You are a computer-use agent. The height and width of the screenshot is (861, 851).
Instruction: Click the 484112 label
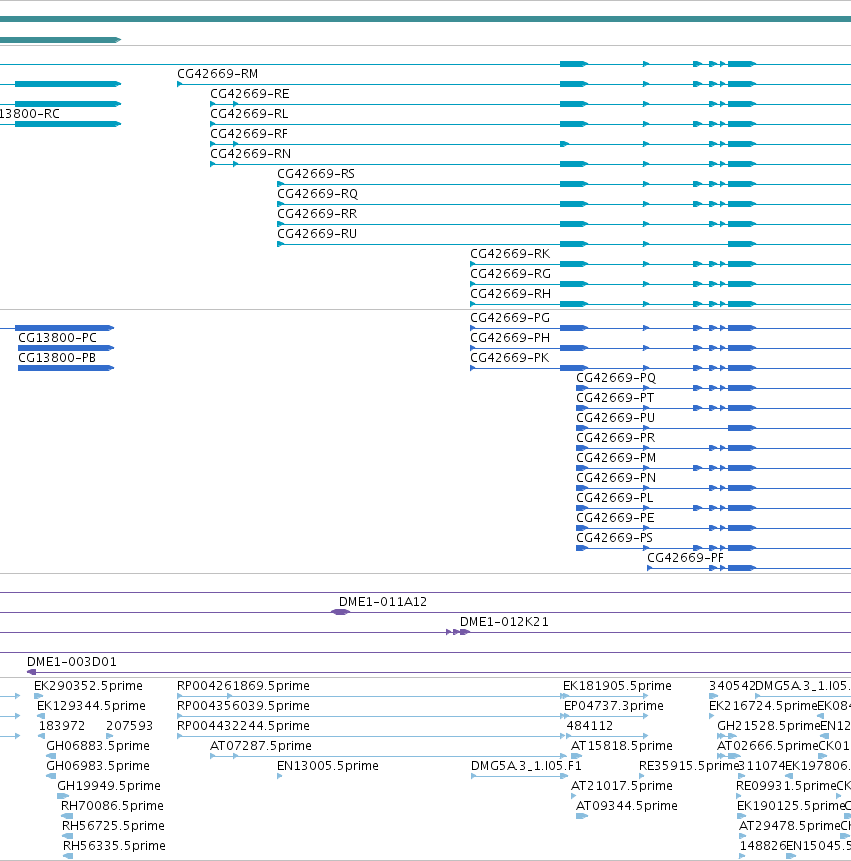point(590,726)
